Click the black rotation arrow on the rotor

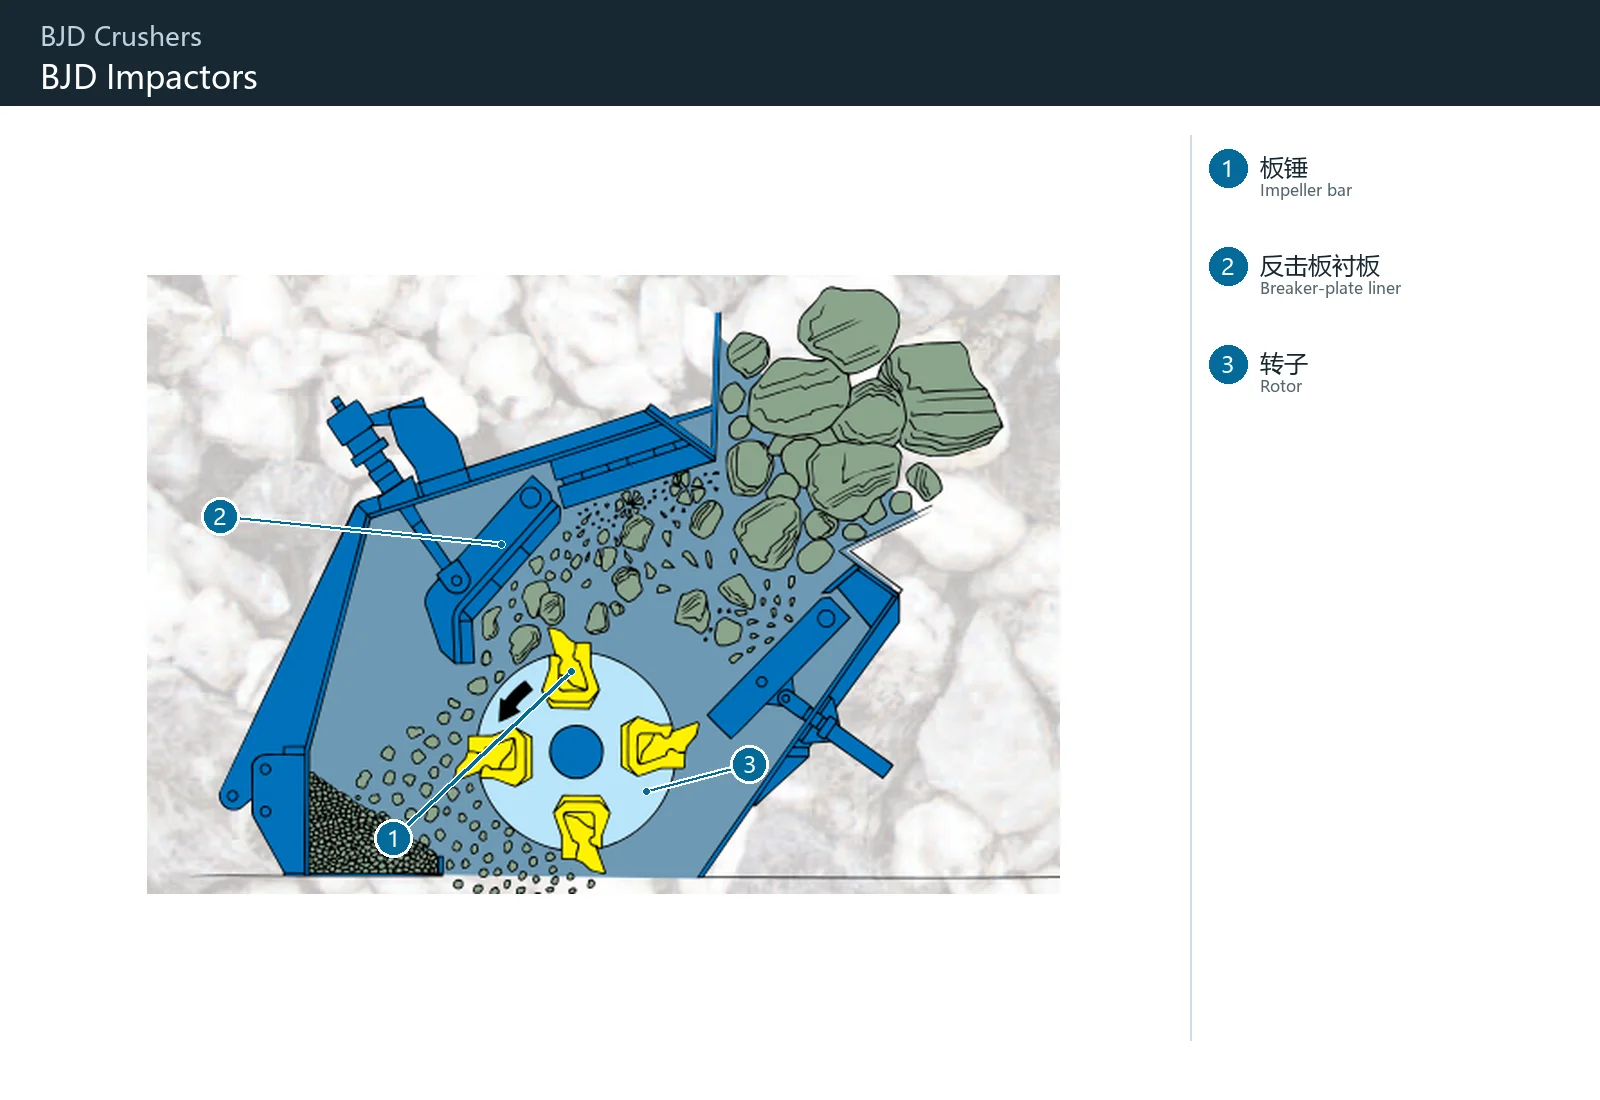pos(515,700)
